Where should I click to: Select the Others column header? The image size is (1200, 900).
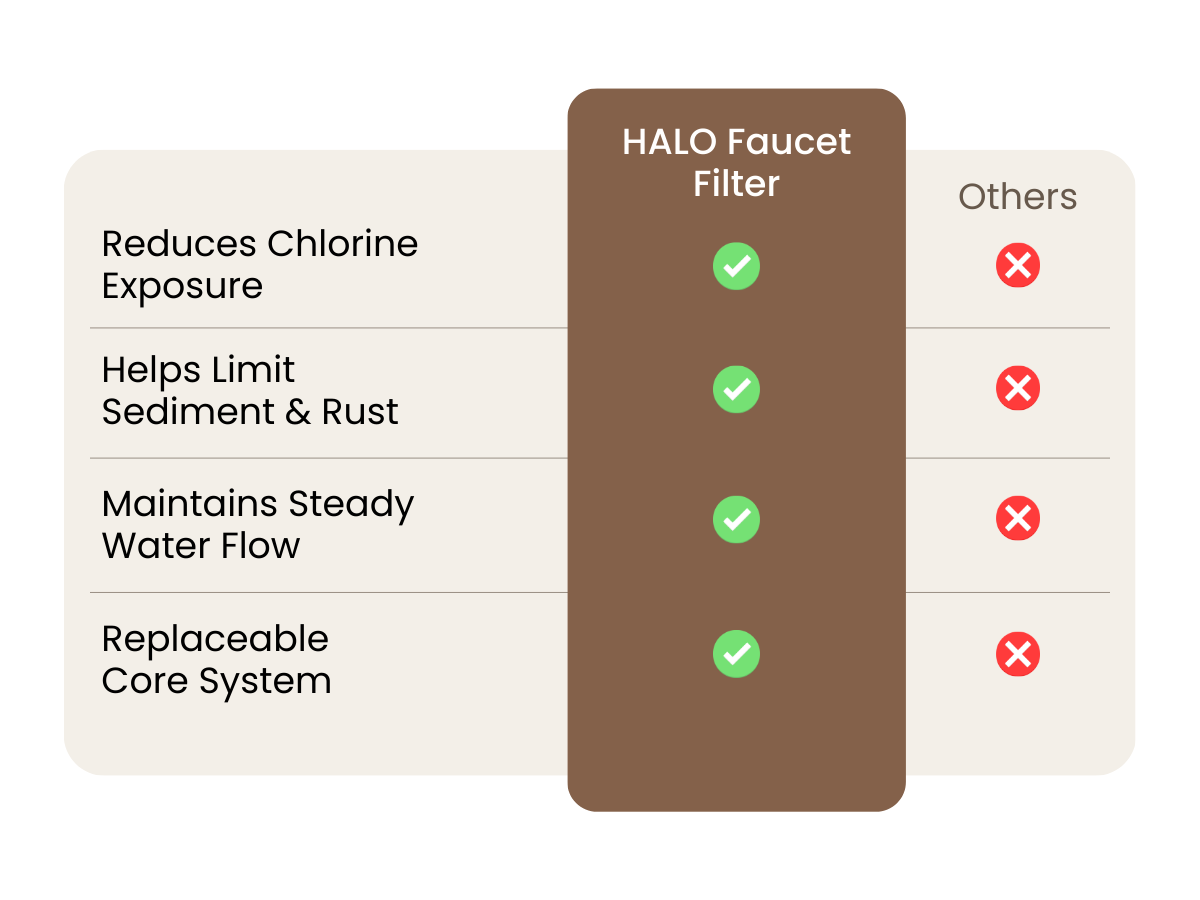click(1018, 197)
